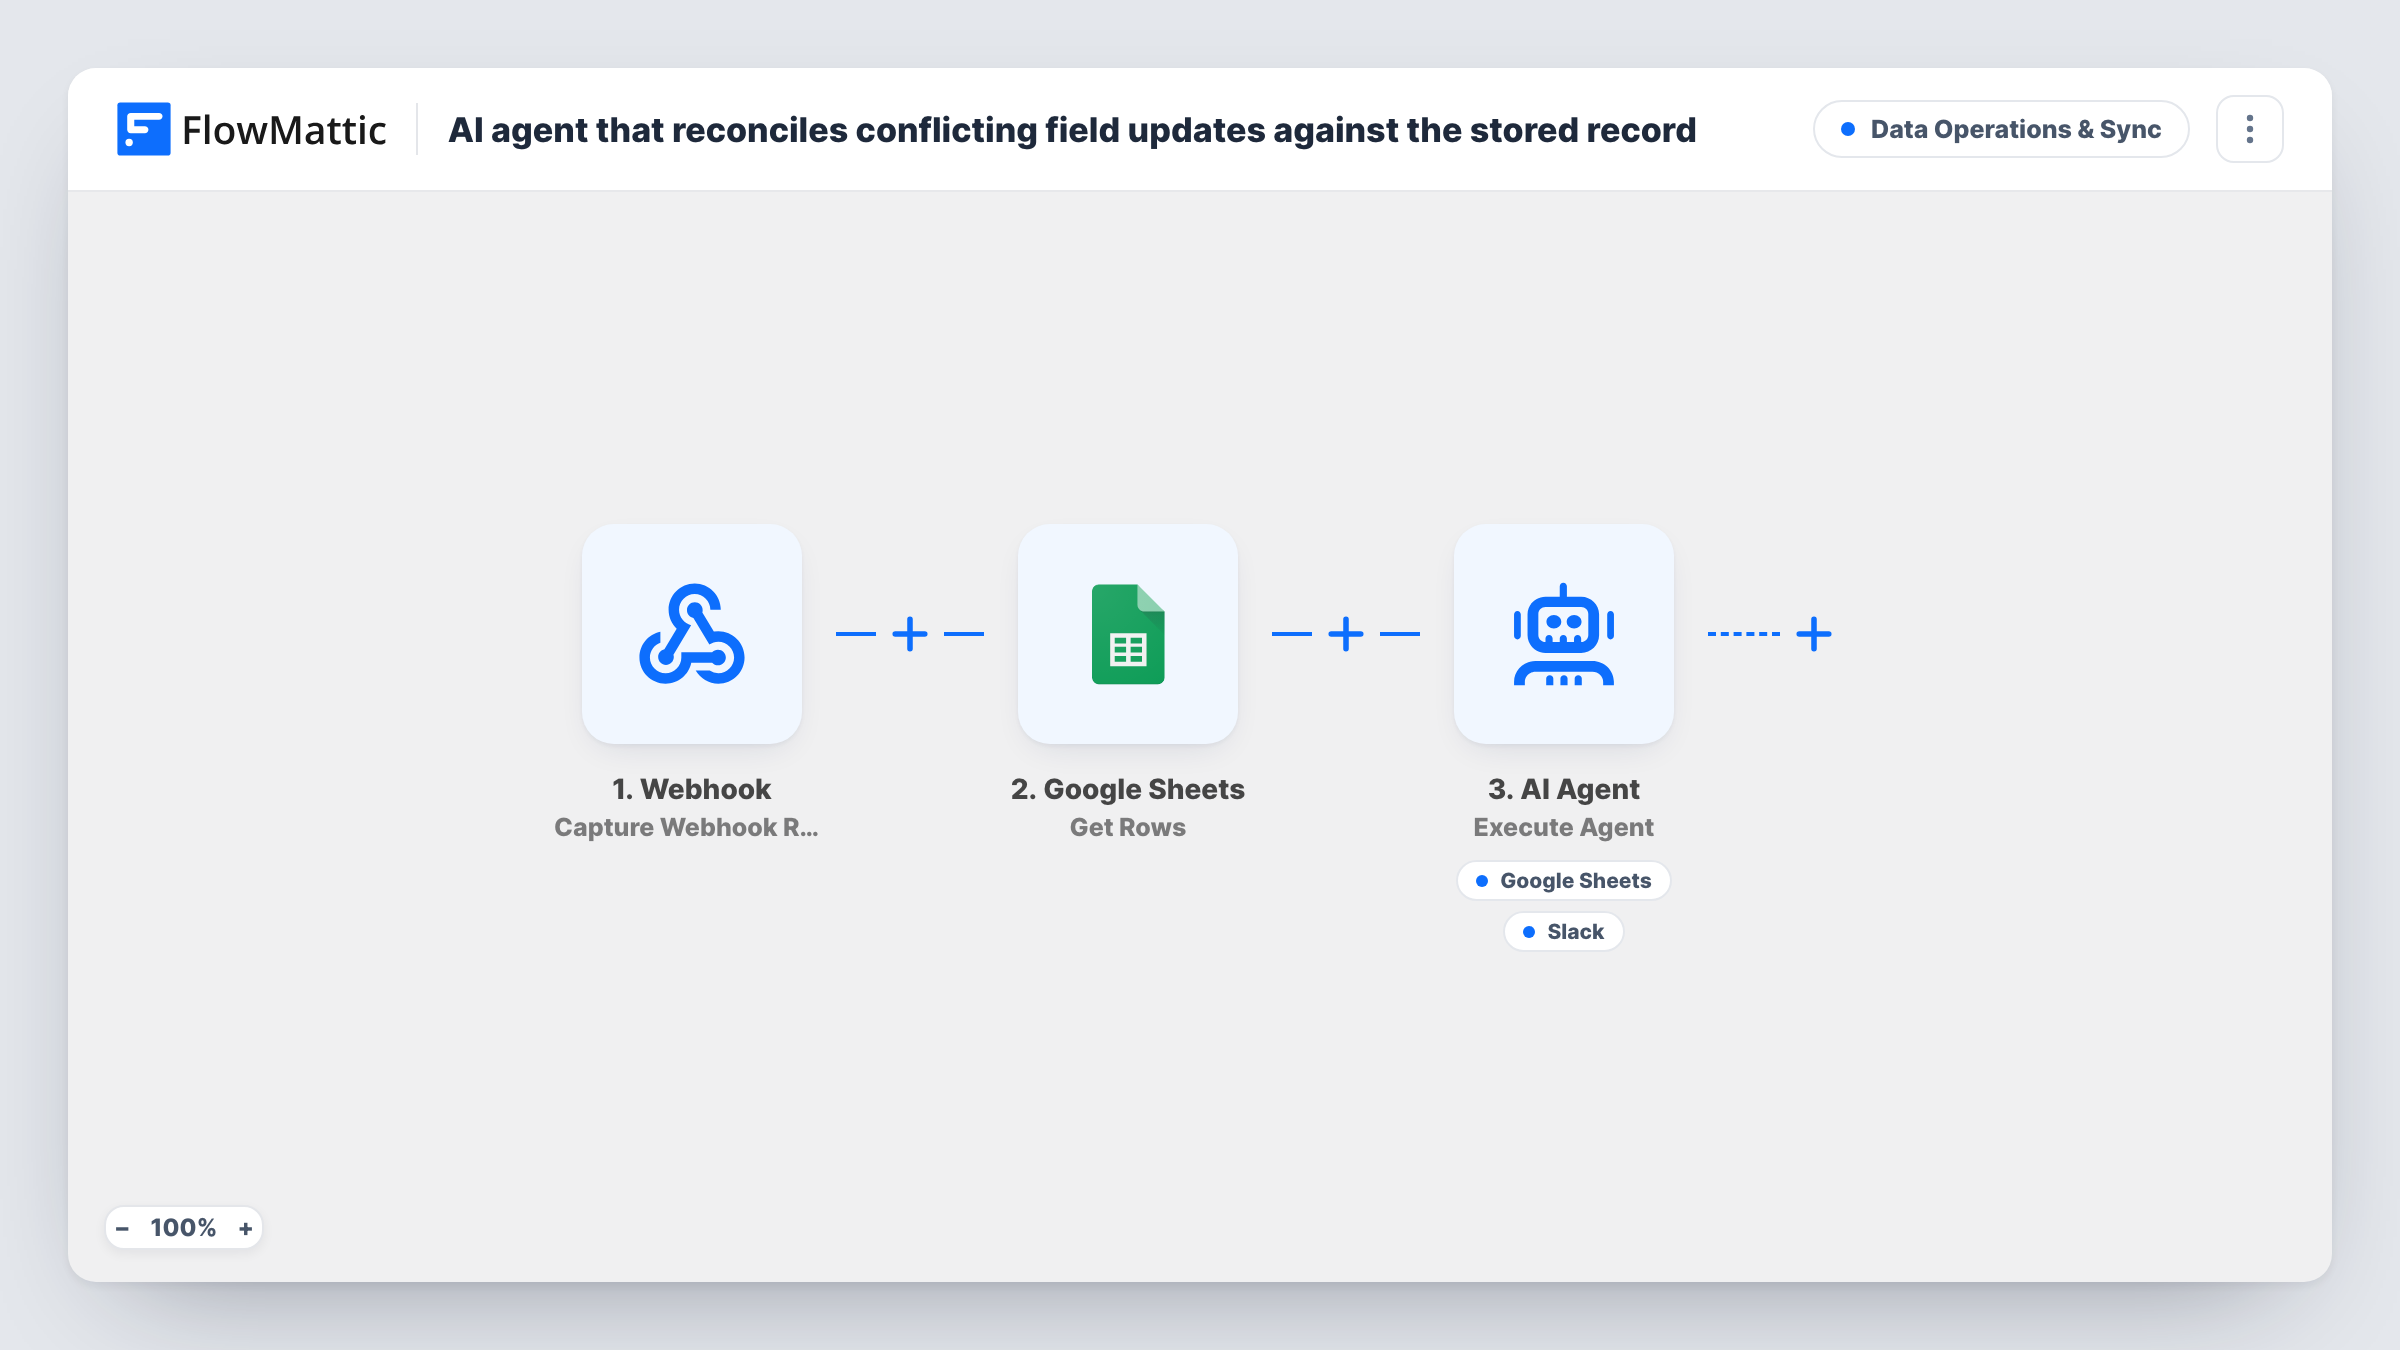The width and height of the screenshot is (2400, 1350).
Task: Select the Slack tool tag under AI Agent
Action: click(1564, 932)
